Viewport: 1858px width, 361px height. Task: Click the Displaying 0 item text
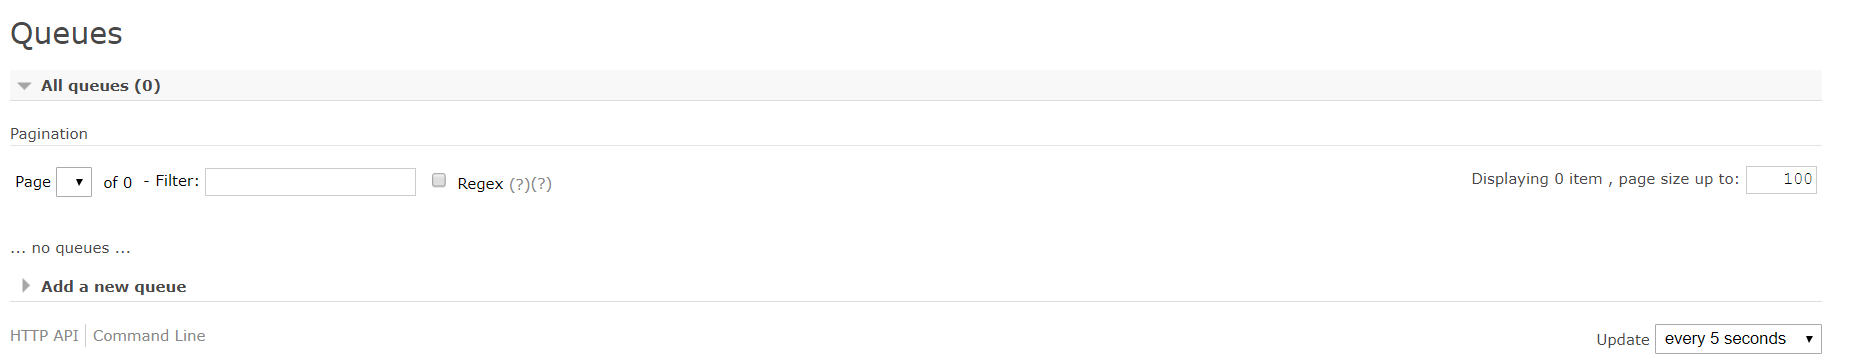point(1536,179)
